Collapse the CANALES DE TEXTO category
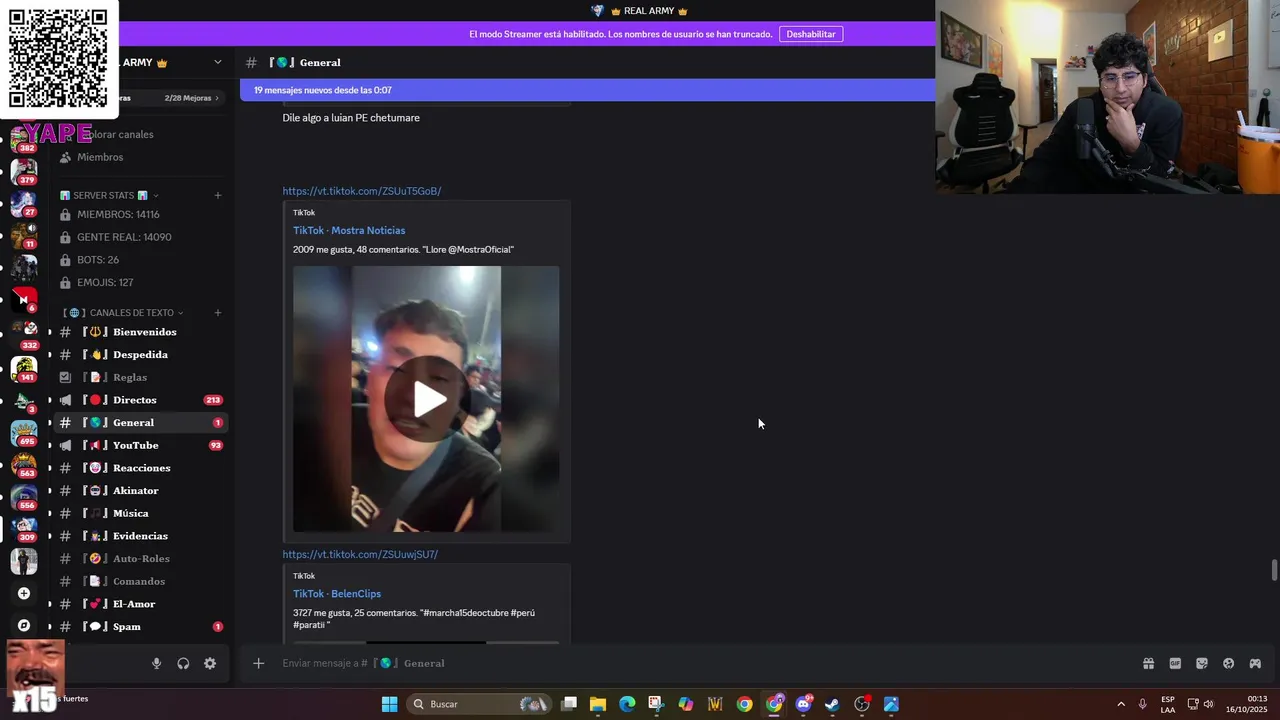1280x720 pixels. [x=180, y=313]
